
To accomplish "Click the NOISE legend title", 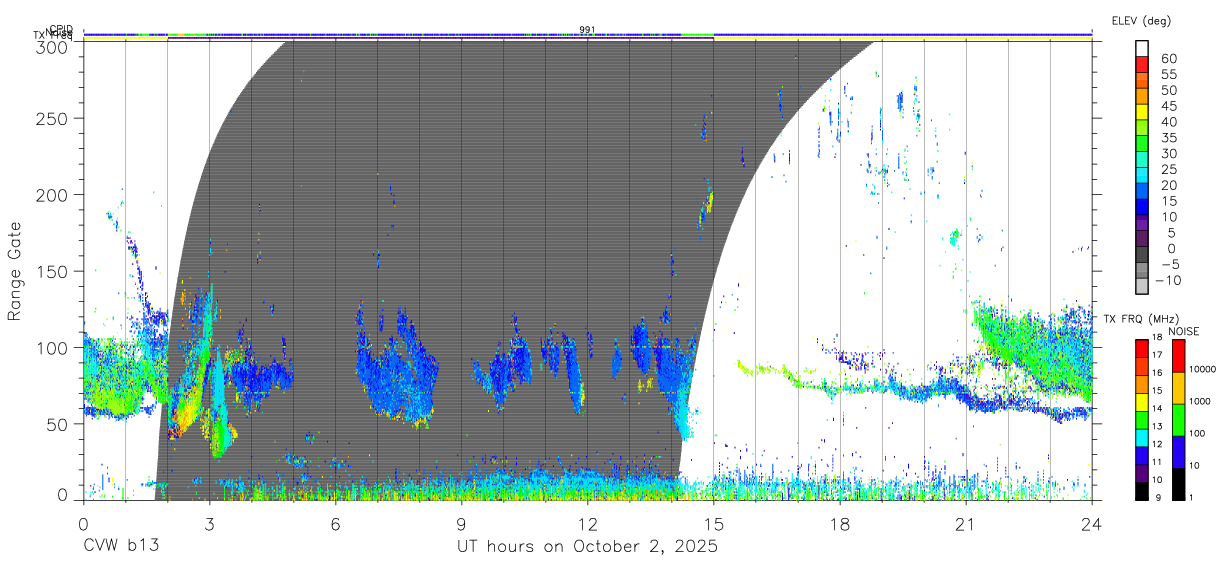I will click(x=1183, y=331).
